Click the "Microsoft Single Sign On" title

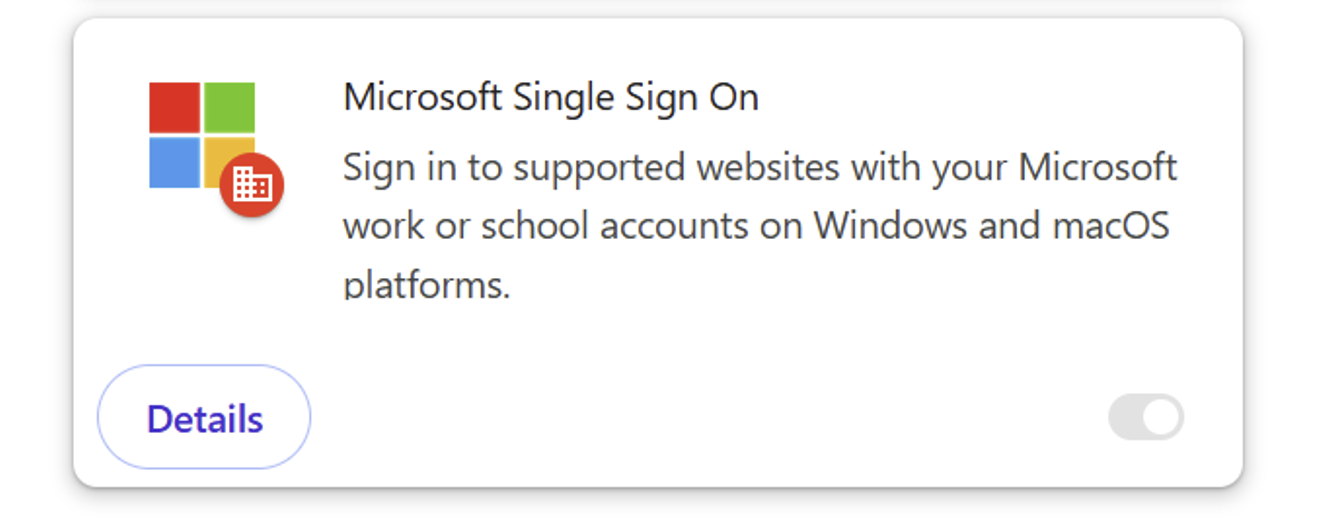point(551,97)
